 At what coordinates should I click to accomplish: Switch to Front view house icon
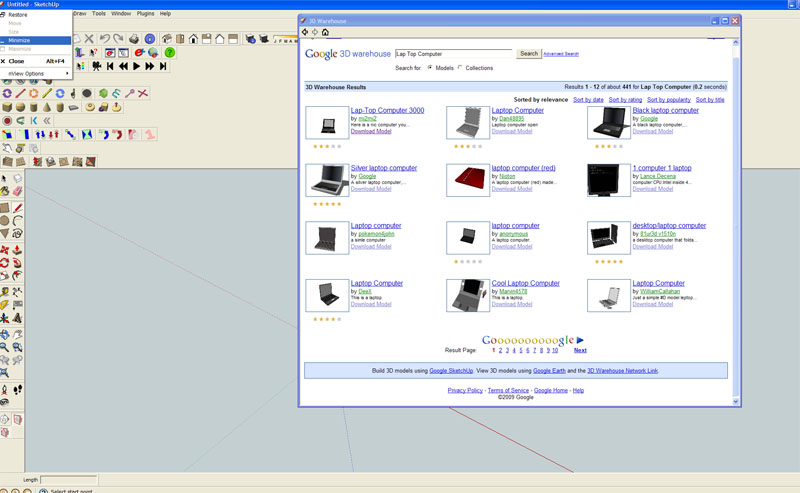(193, 39)
